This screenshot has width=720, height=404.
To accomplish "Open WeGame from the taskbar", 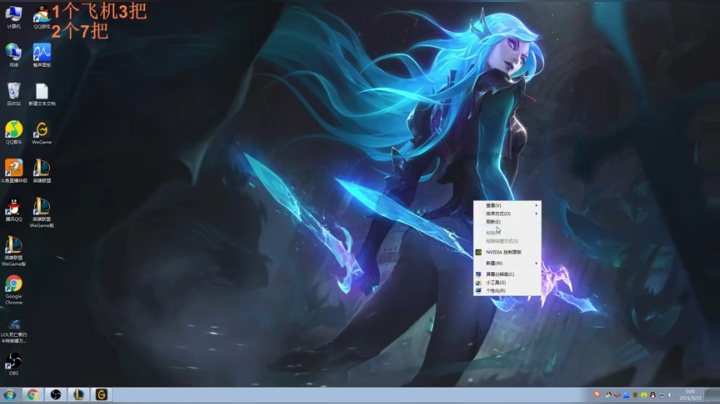I will [x=101, y=395].
